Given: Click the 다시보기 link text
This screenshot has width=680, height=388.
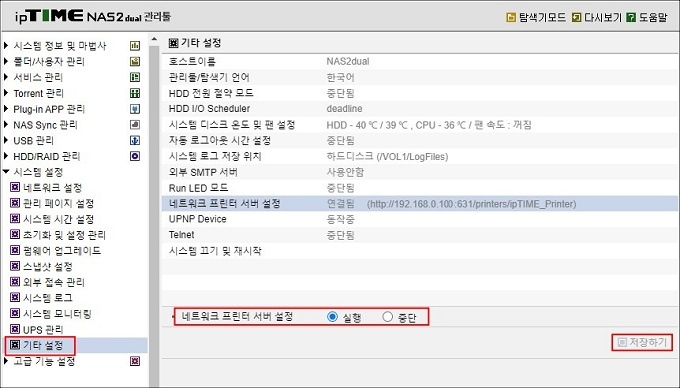Looking at the screenshot, I should [x=603, y=17].
